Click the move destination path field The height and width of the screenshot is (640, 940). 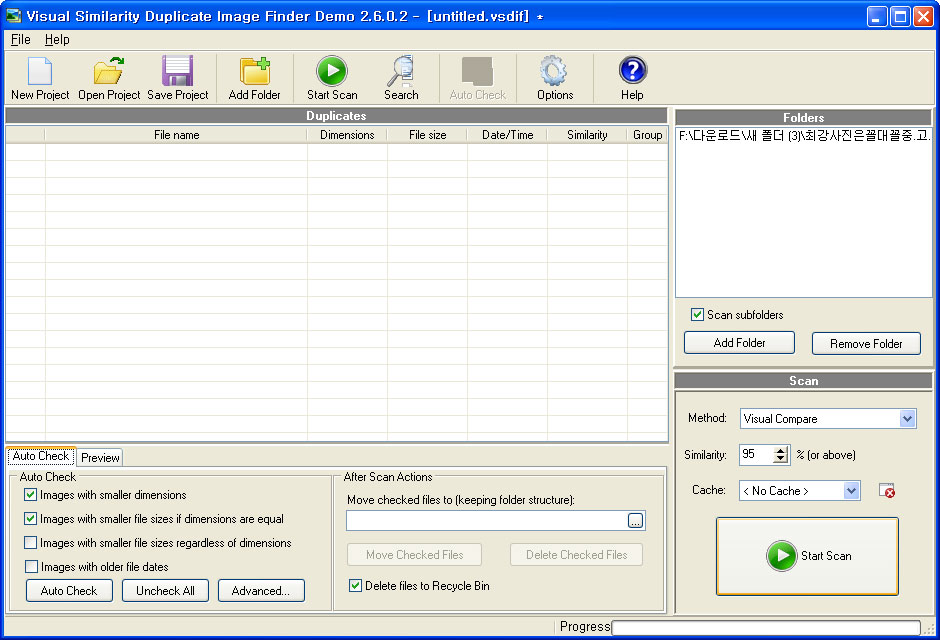click(x=487, y=521)
